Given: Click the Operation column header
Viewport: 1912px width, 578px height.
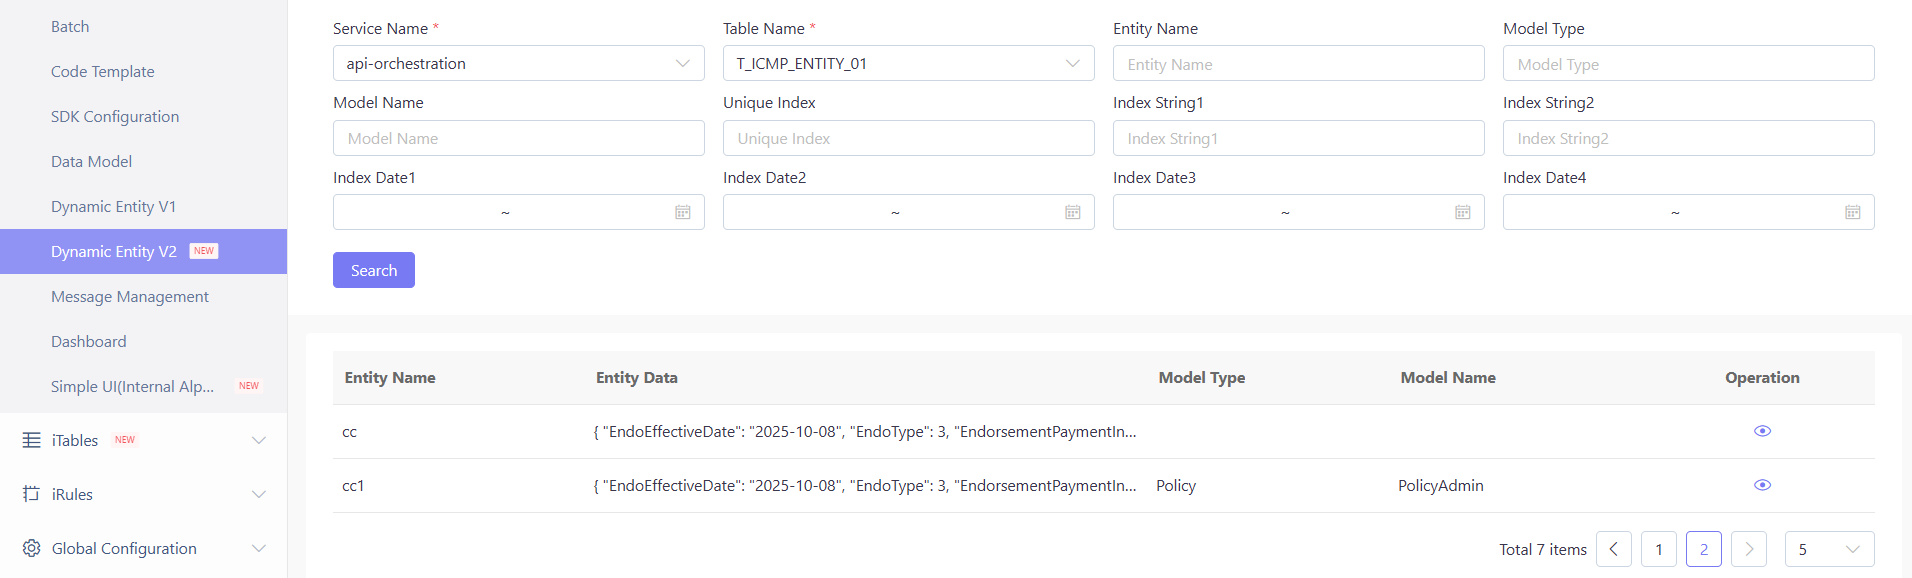Looking at the screenshot, I should (1762, 378).
